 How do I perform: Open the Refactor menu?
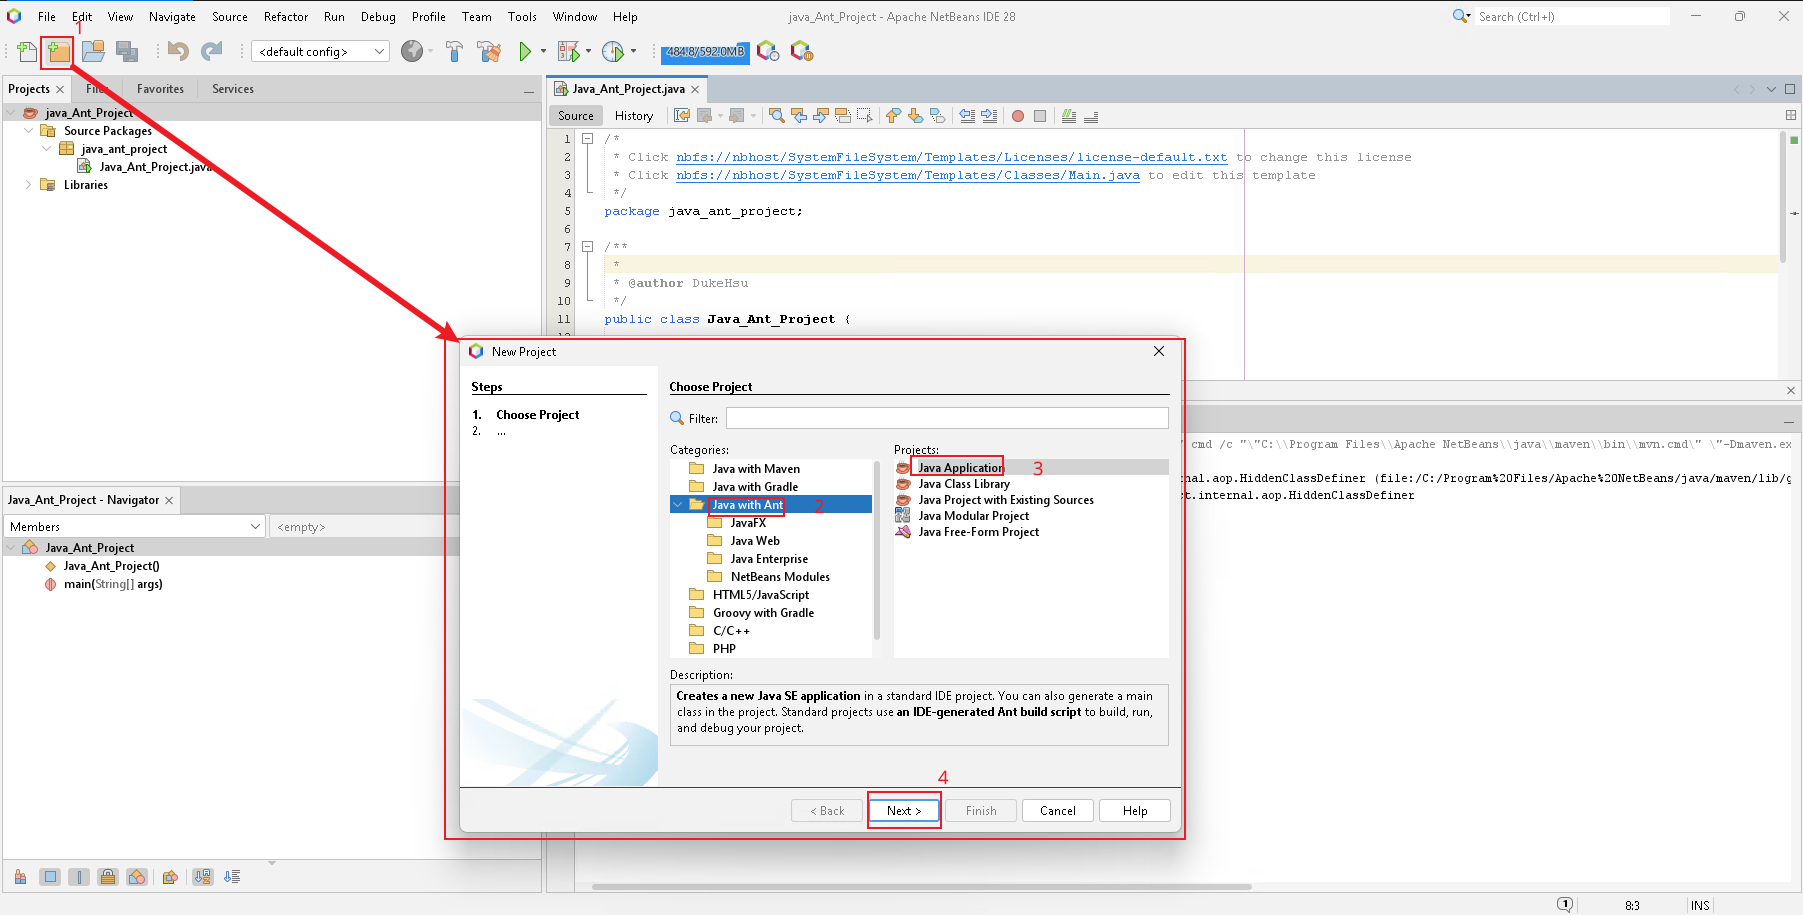click(x=286, y=17)
